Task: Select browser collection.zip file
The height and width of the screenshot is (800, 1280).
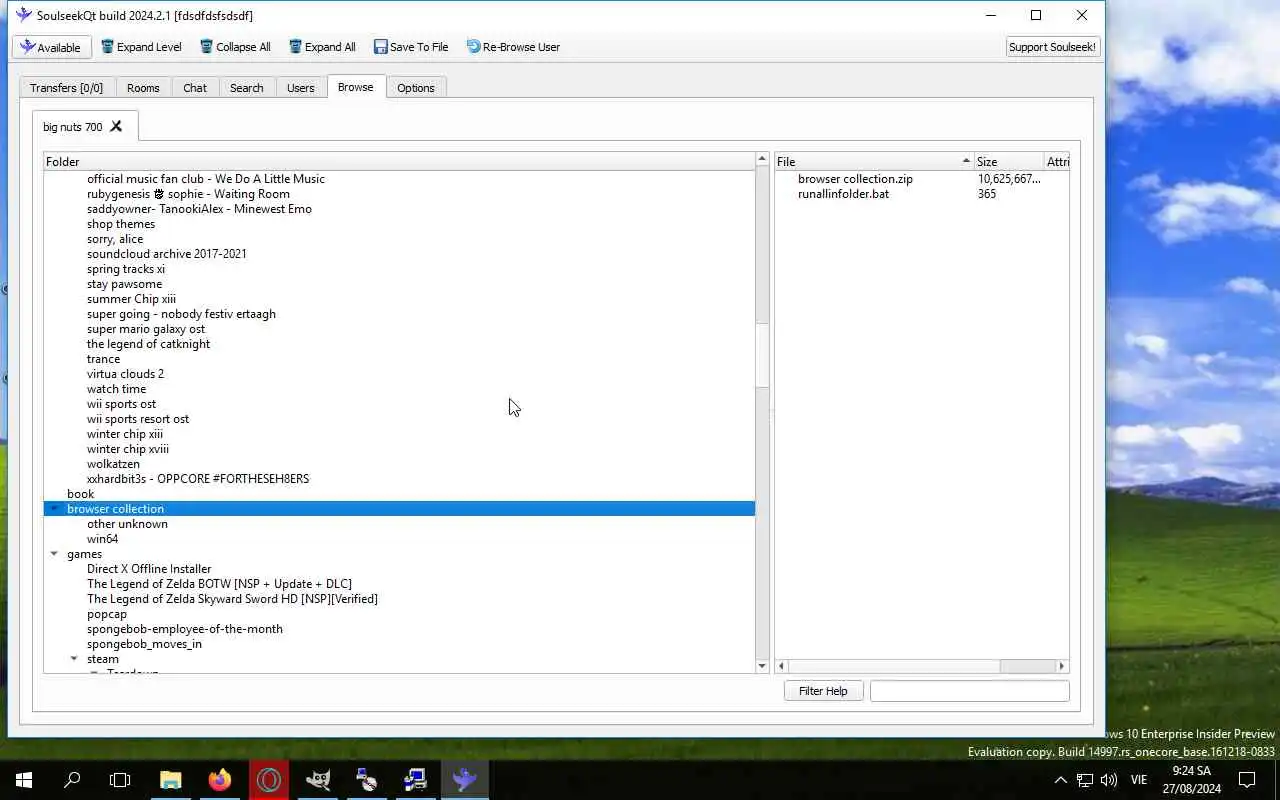Action: click(855, 179)
